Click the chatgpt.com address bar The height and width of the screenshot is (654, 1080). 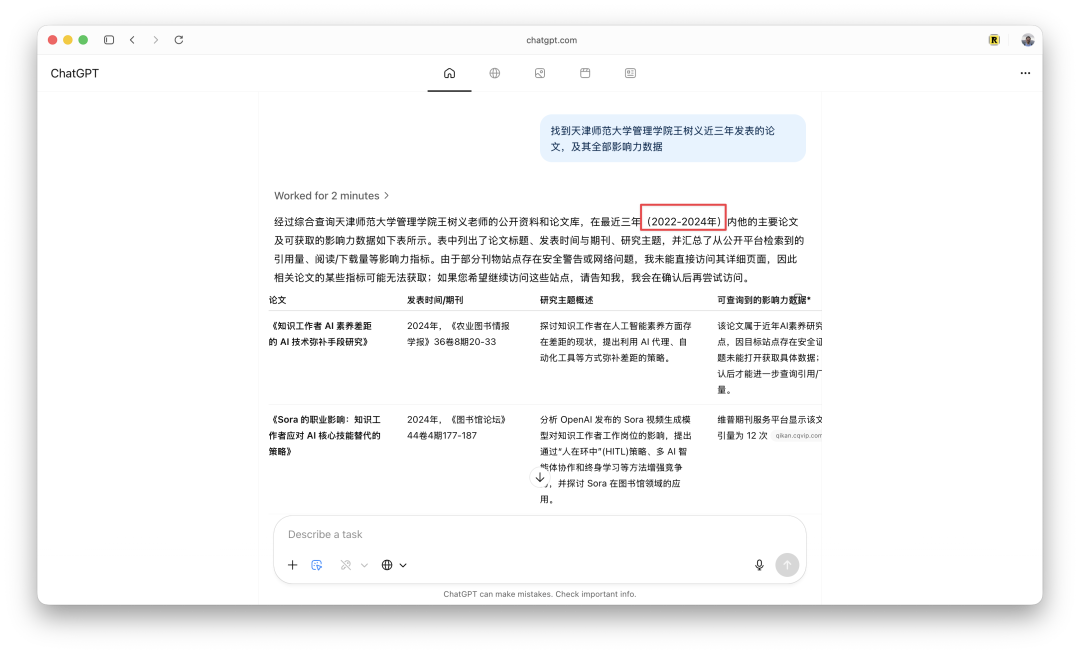pos(552,40)
